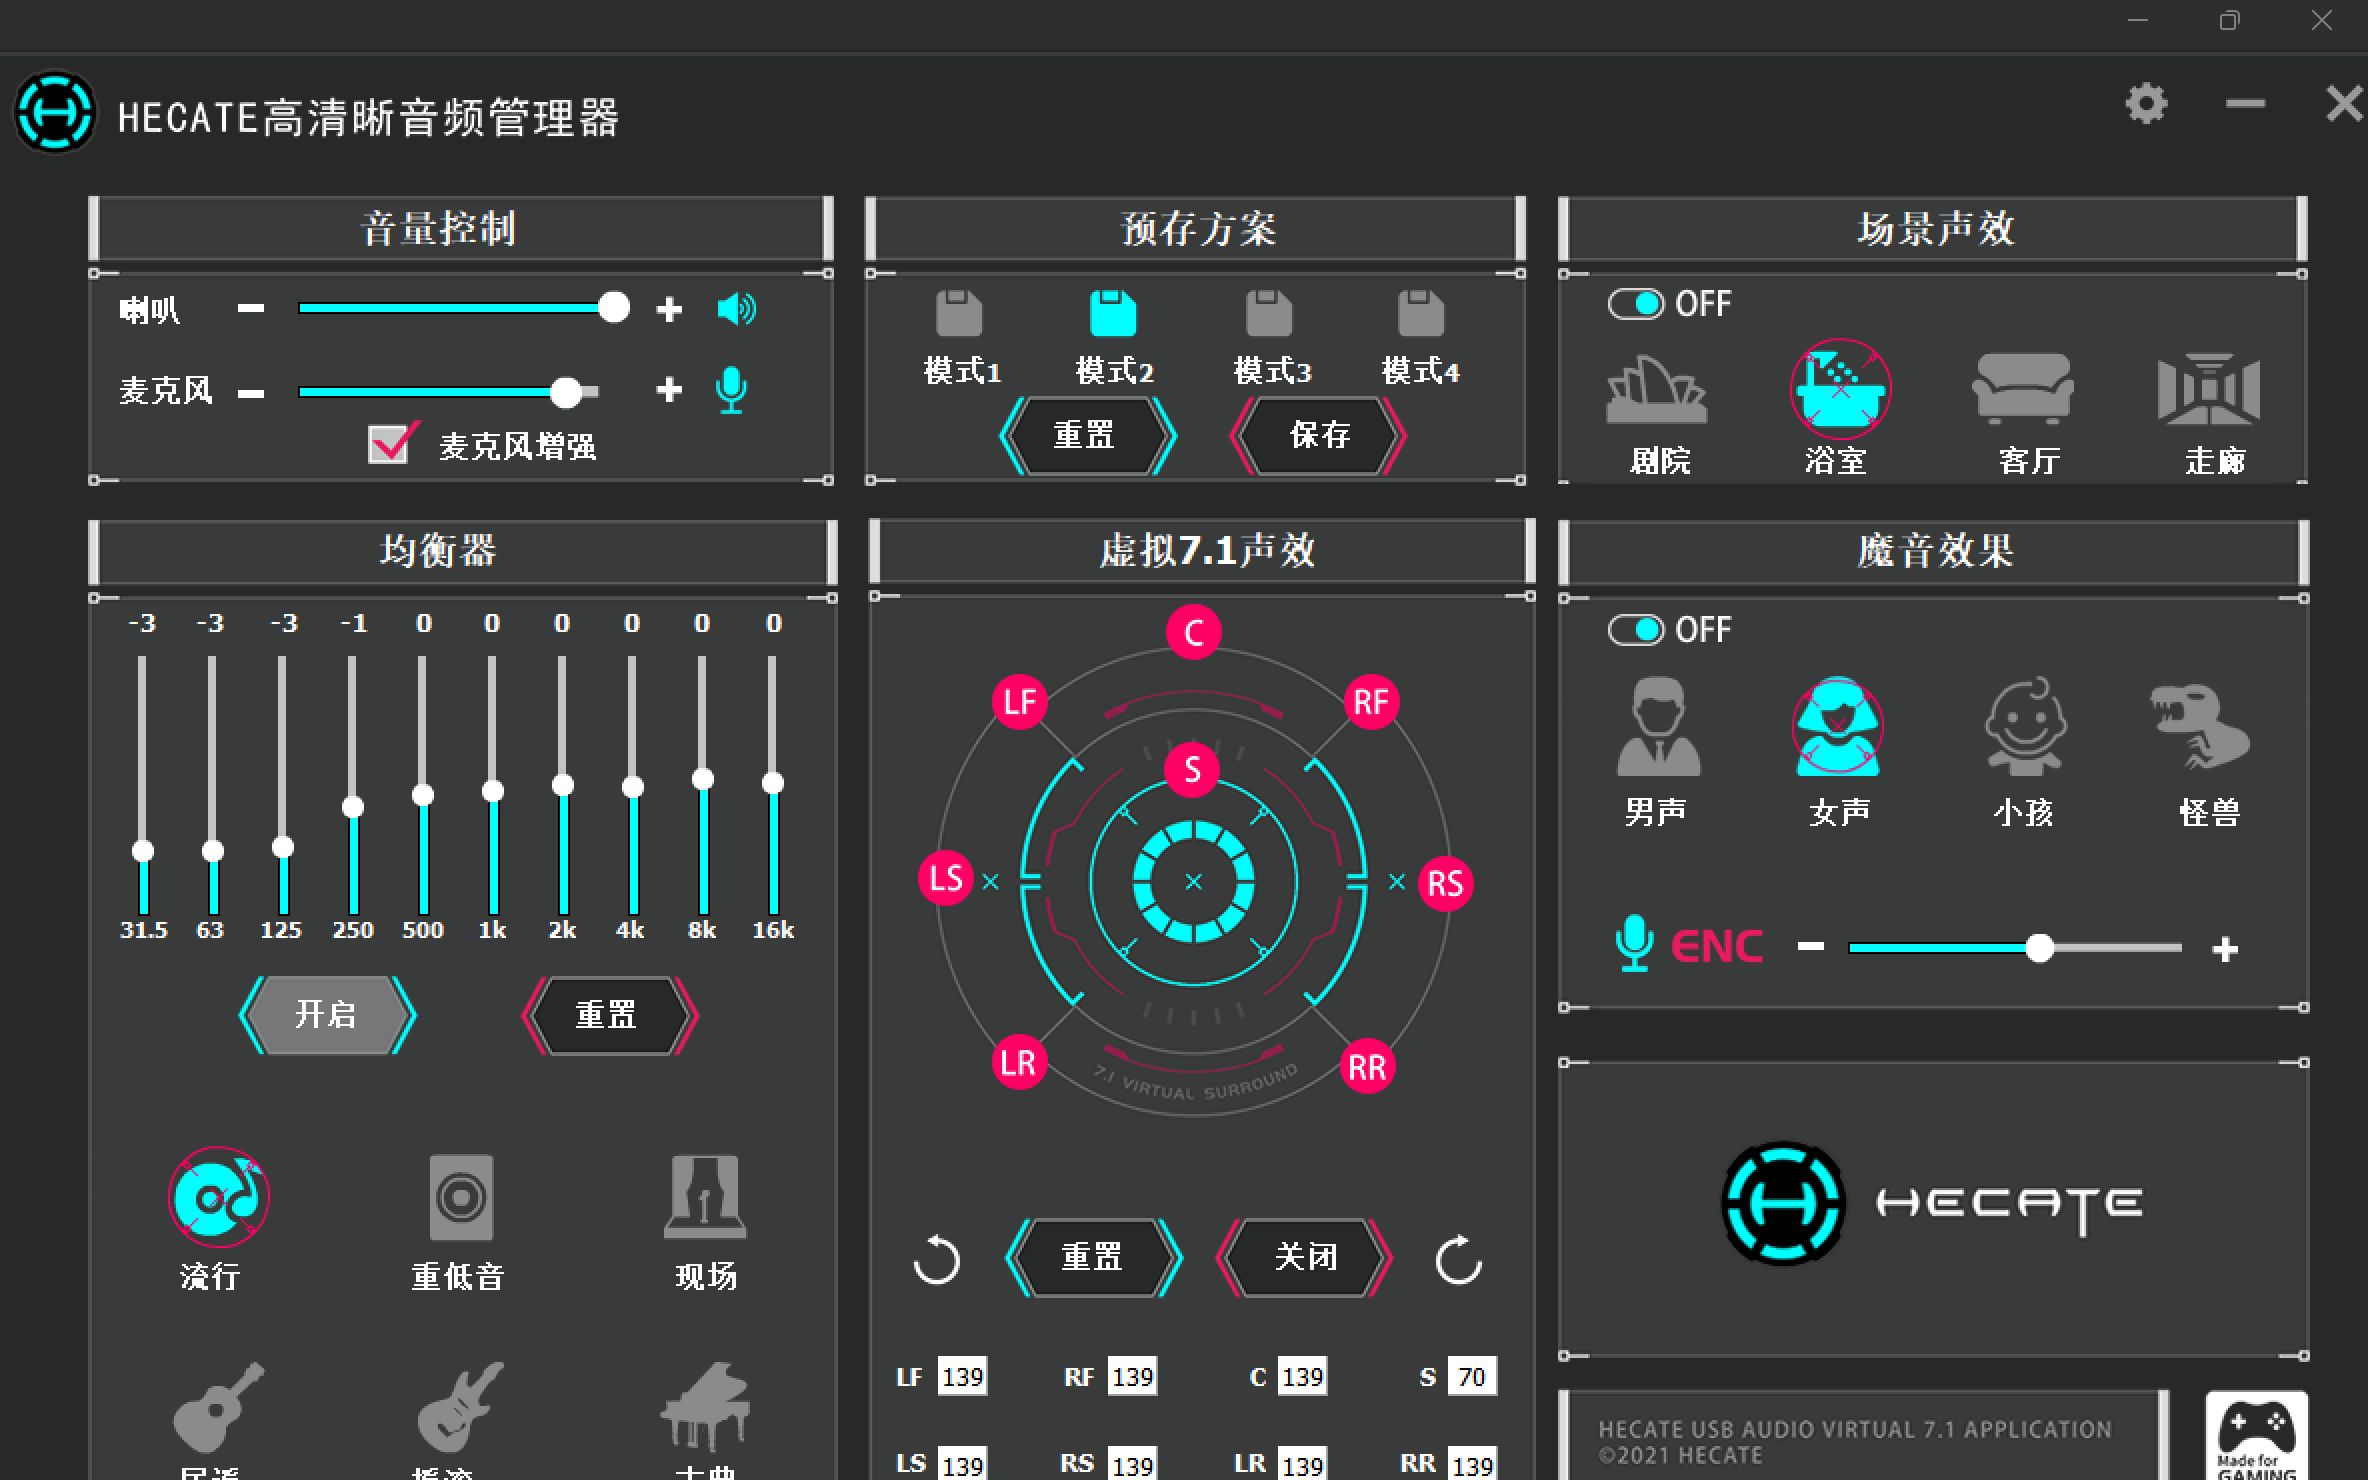
Task: Click the C center speaker node
Action: point(1194,632)
